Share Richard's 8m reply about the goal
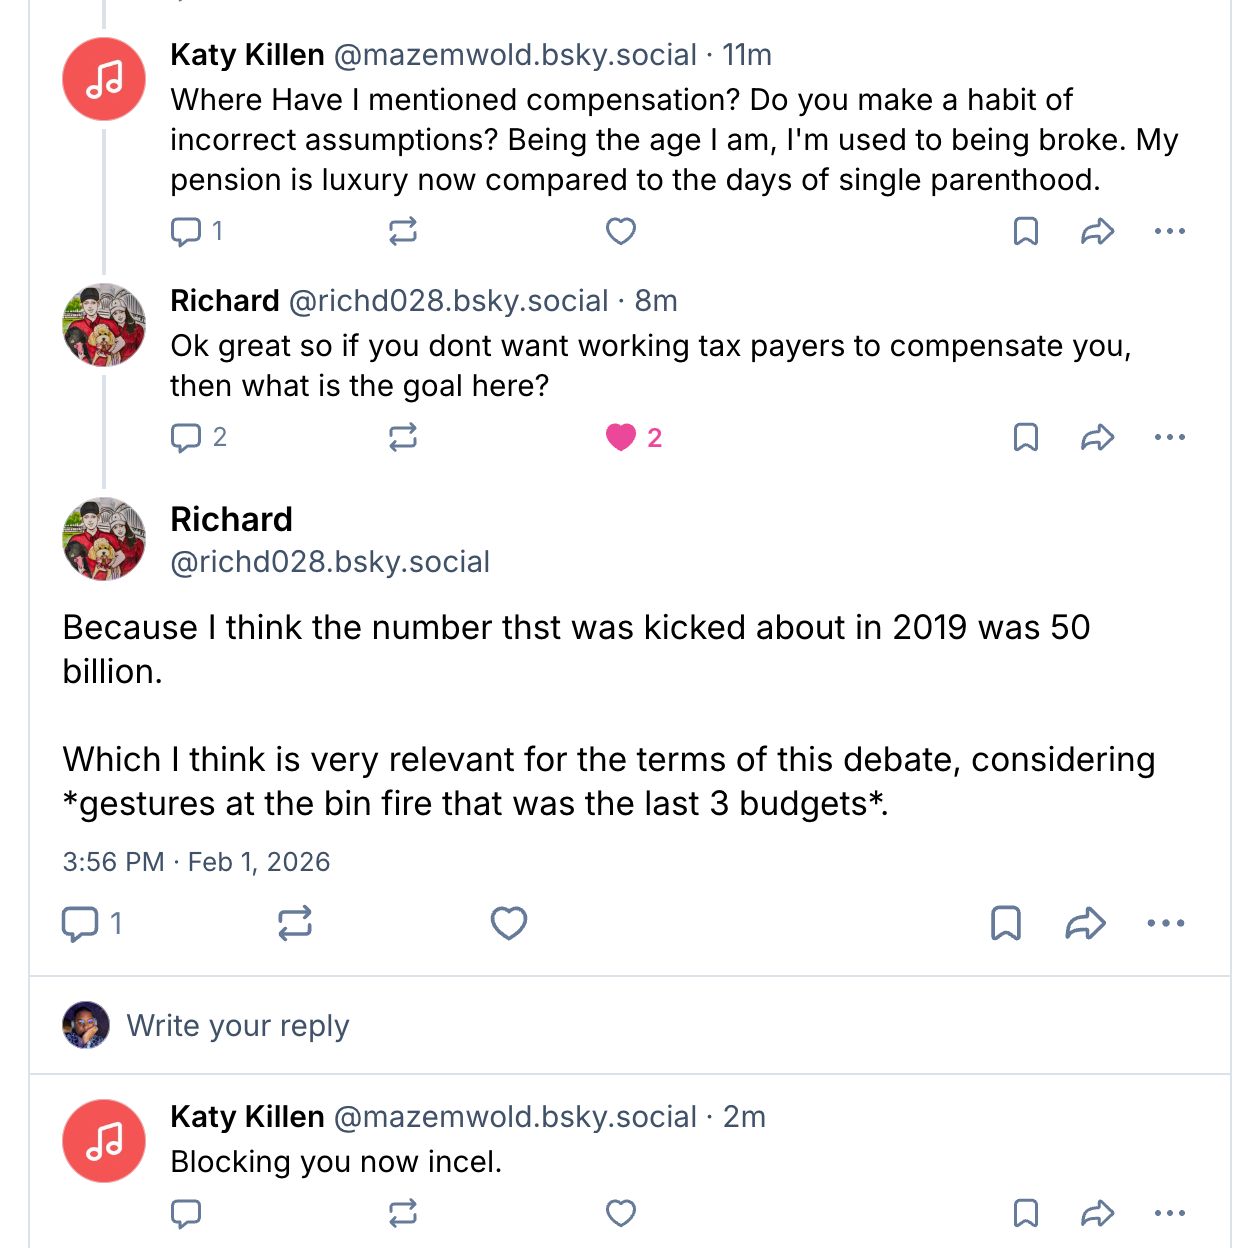This screenshot has width=1240, height=1248. coord(1097,437)
